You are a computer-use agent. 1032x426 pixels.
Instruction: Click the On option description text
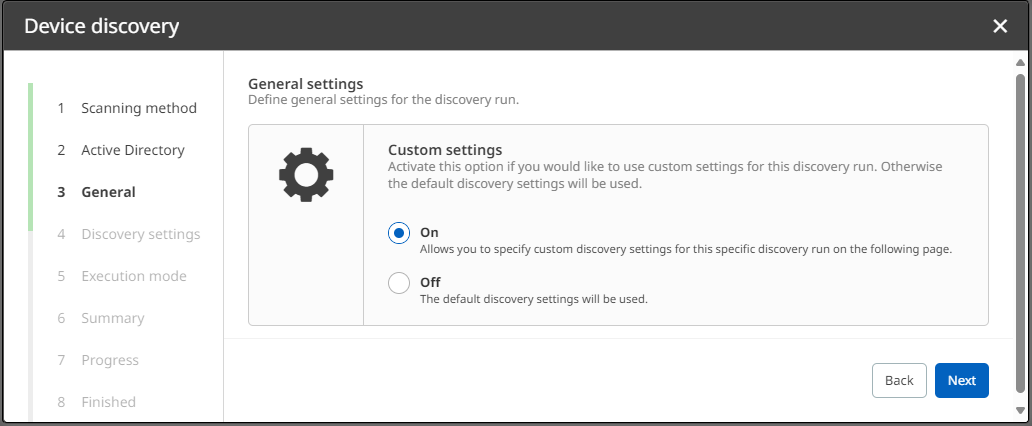click(684, 249)
